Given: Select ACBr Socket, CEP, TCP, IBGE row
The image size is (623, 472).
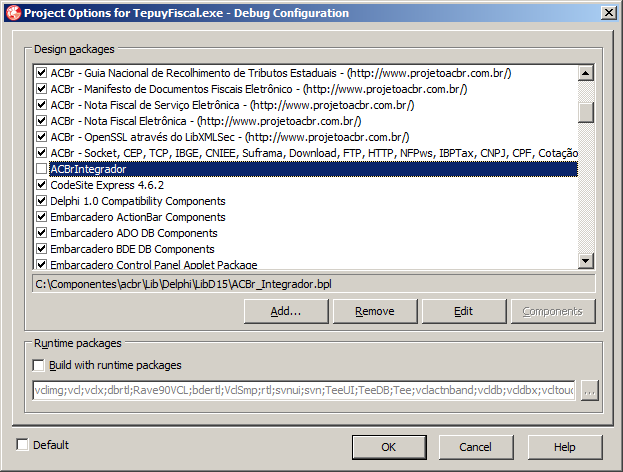Looking at the screenshot, I should 314,153.
